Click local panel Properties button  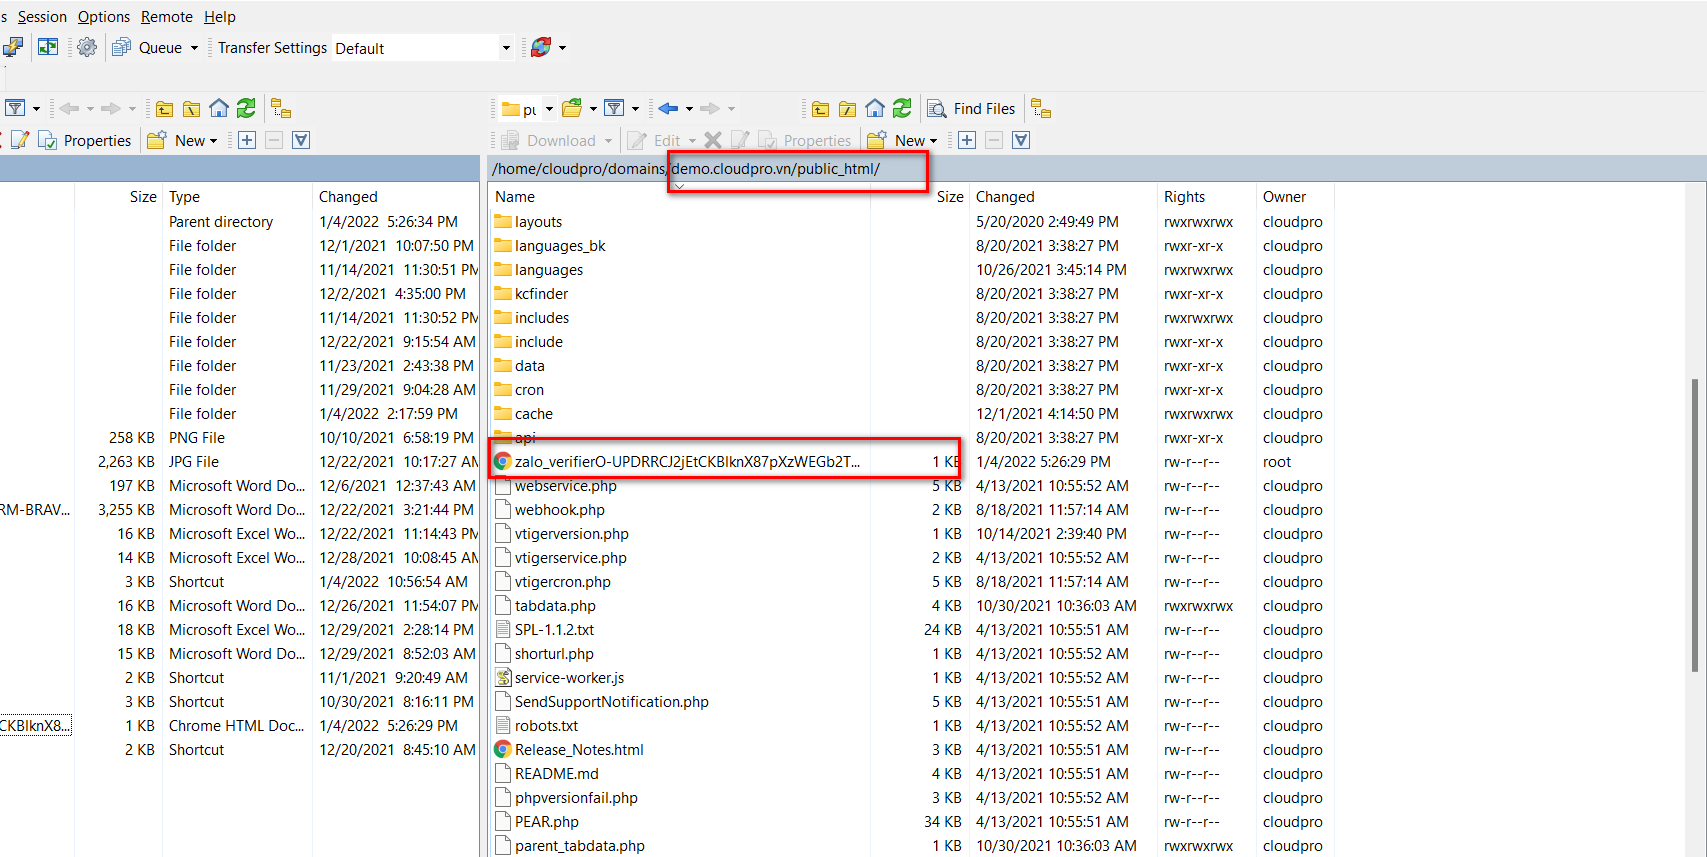point(85,141)
